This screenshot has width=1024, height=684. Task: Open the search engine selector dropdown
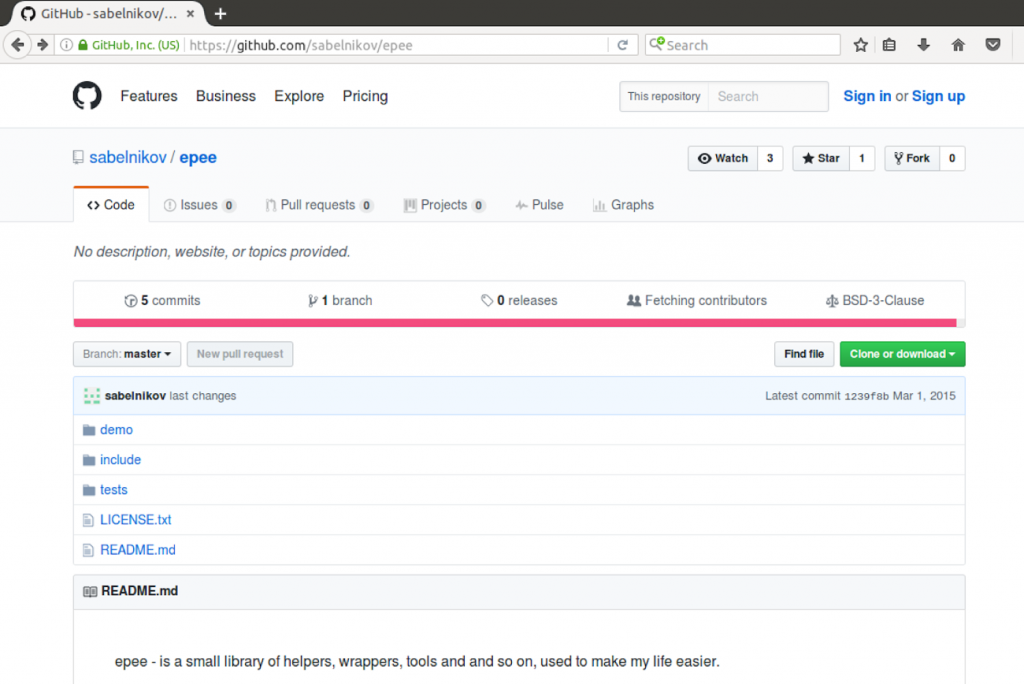[x=657, y=45]
